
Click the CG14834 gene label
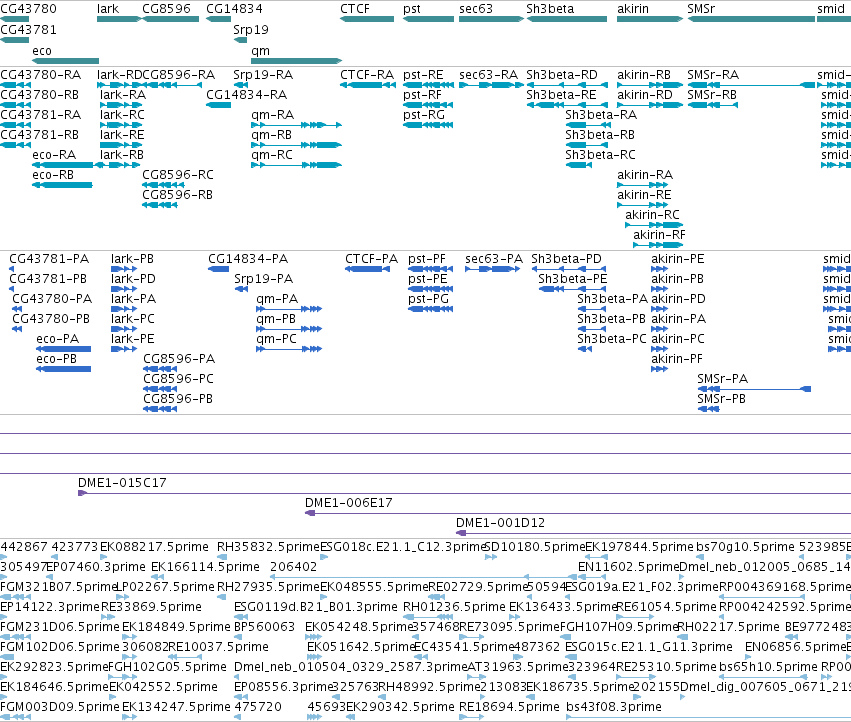point(234,9)
